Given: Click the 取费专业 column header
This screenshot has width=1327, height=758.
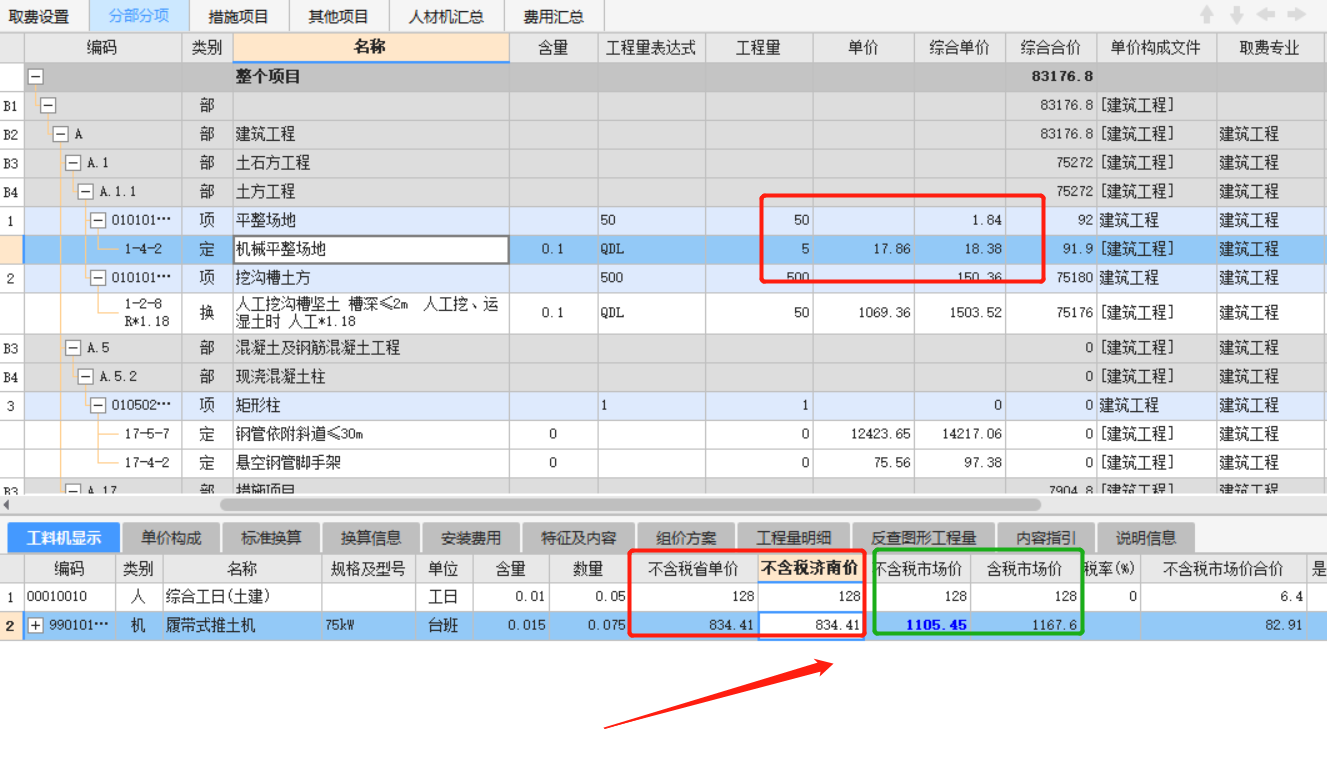Looking at the screenshot, I should [x=1269, y=47].
